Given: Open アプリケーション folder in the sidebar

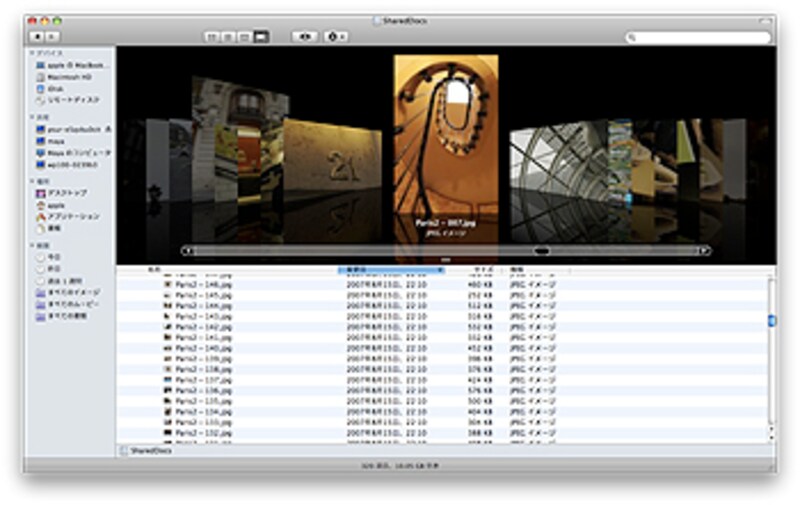Looking at the screenshot, I should click(x=74, y=216).
